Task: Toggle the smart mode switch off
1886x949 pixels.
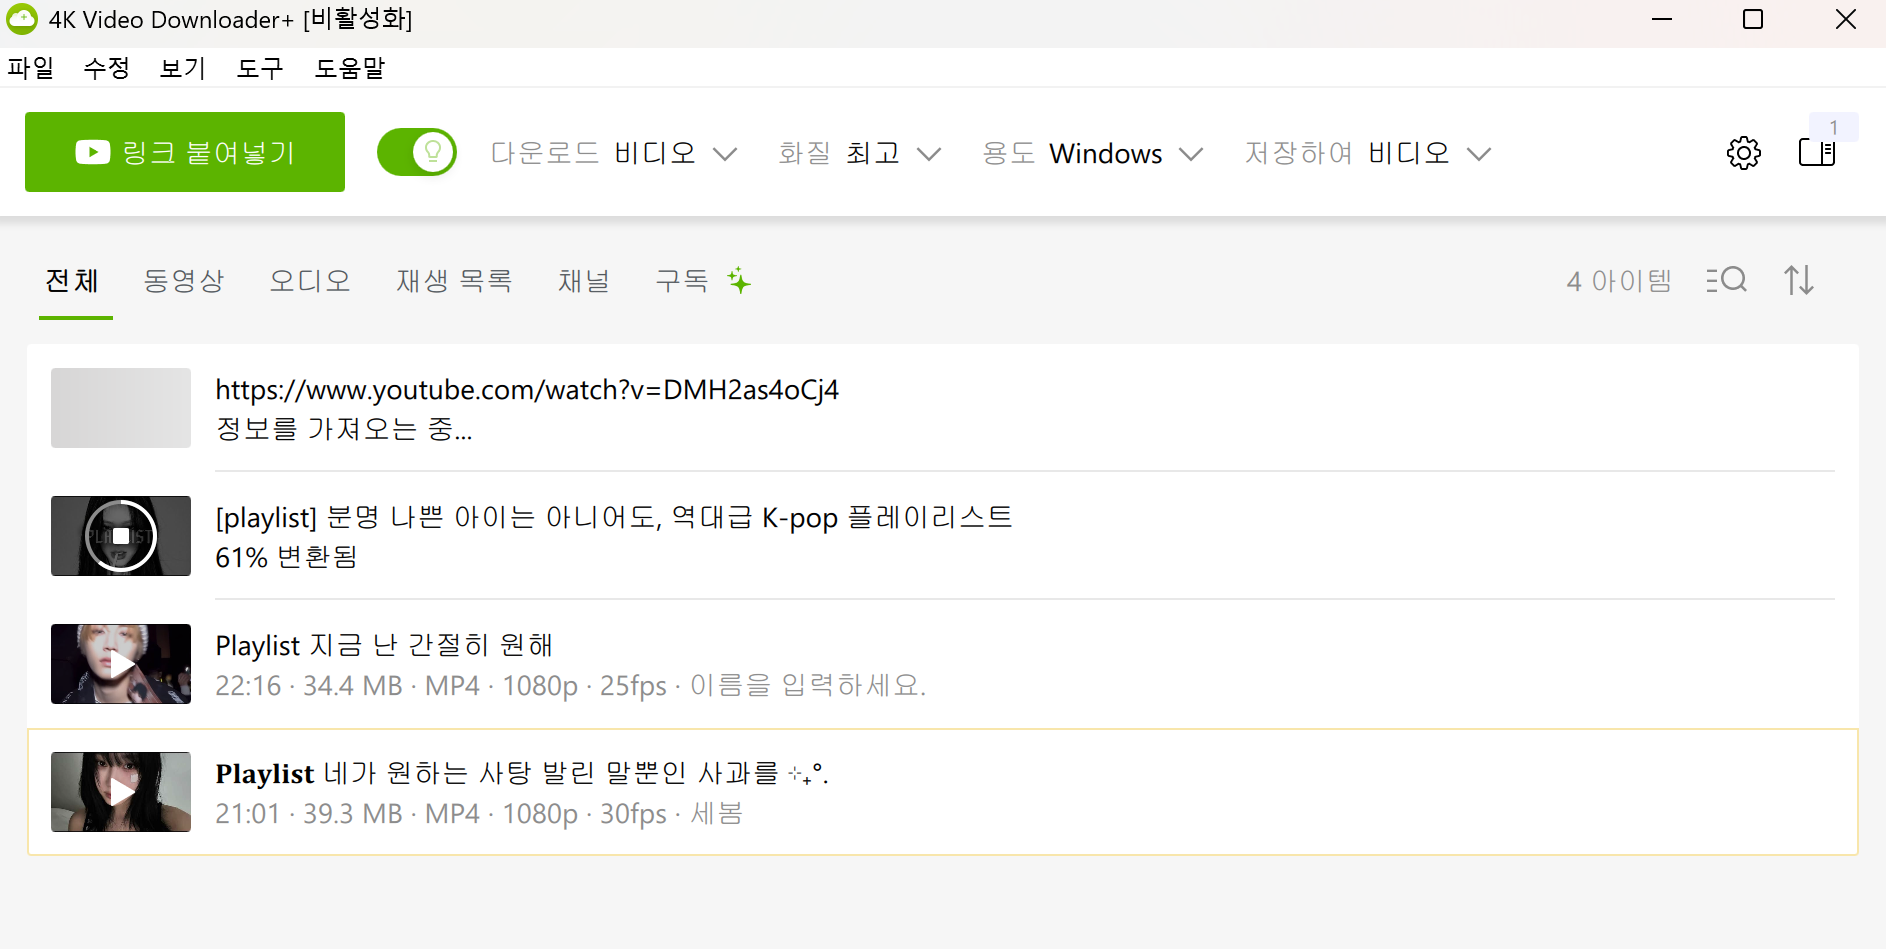Action: click(x=417, y=152)
